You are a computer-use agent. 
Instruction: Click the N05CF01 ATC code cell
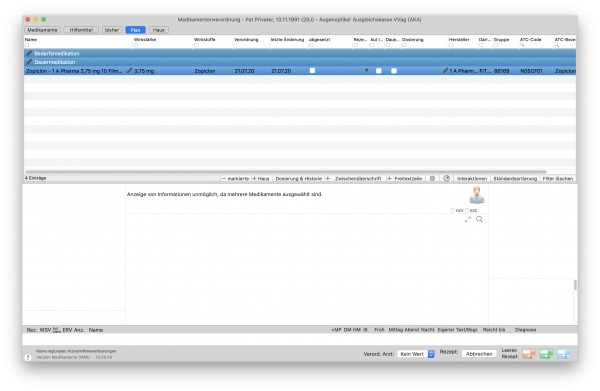coord(531,71)
